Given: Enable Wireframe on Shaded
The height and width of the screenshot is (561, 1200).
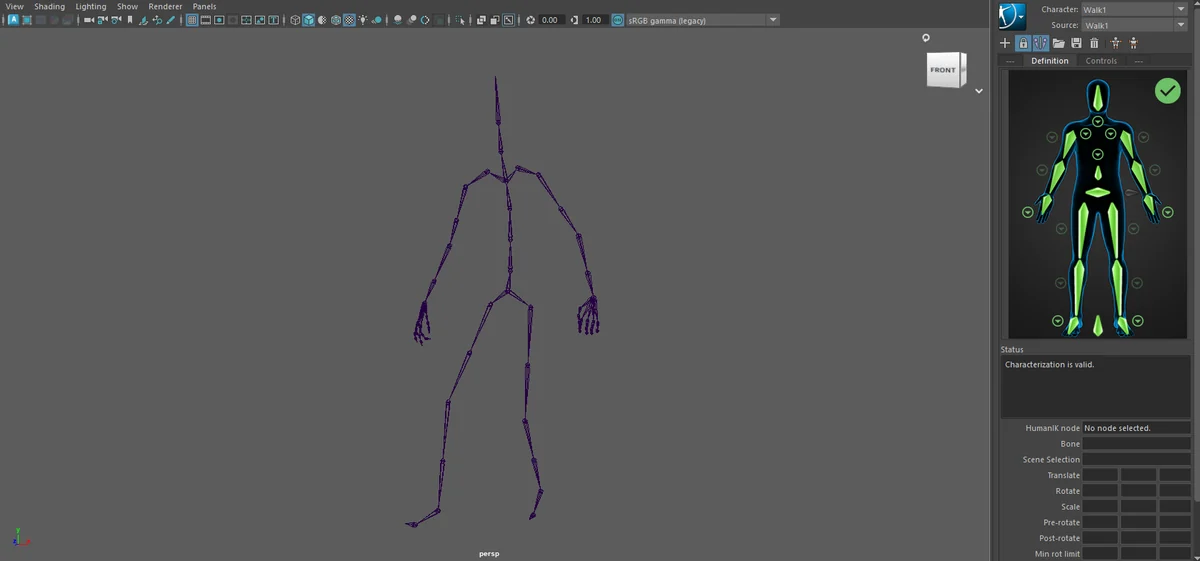Looking at the screenshot, I should point(336,20).
